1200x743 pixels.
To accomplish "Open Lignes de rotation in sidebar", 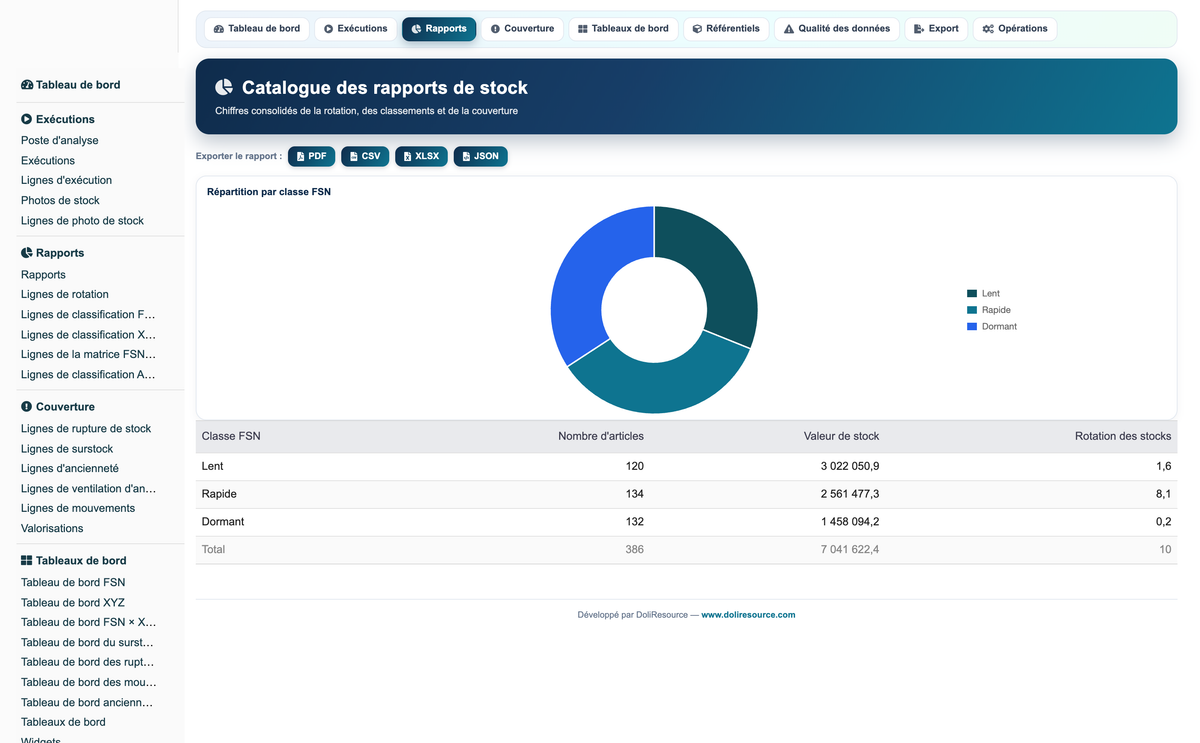I will point(65,295).
